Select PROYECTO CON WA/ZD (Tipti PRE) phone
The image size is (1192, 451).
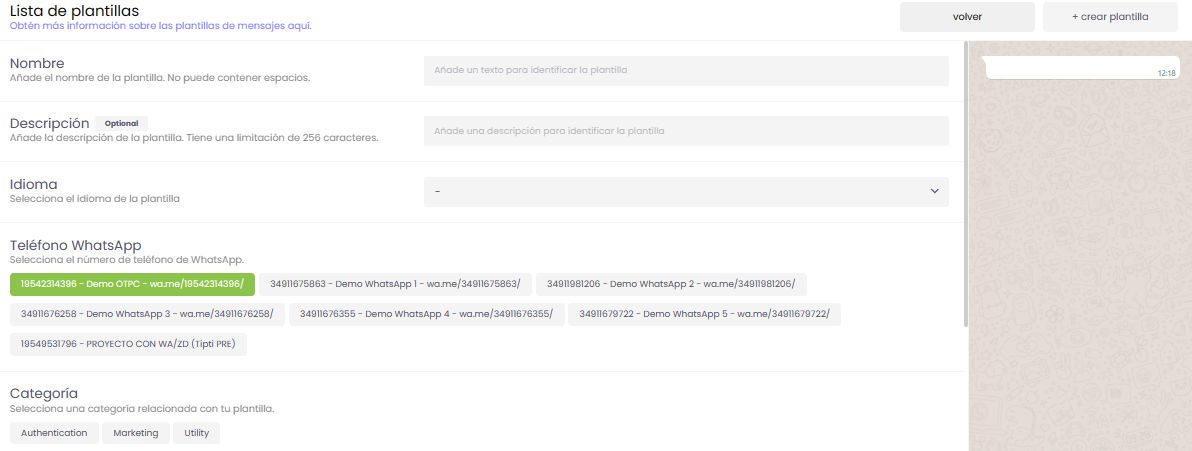pos(128,344)
